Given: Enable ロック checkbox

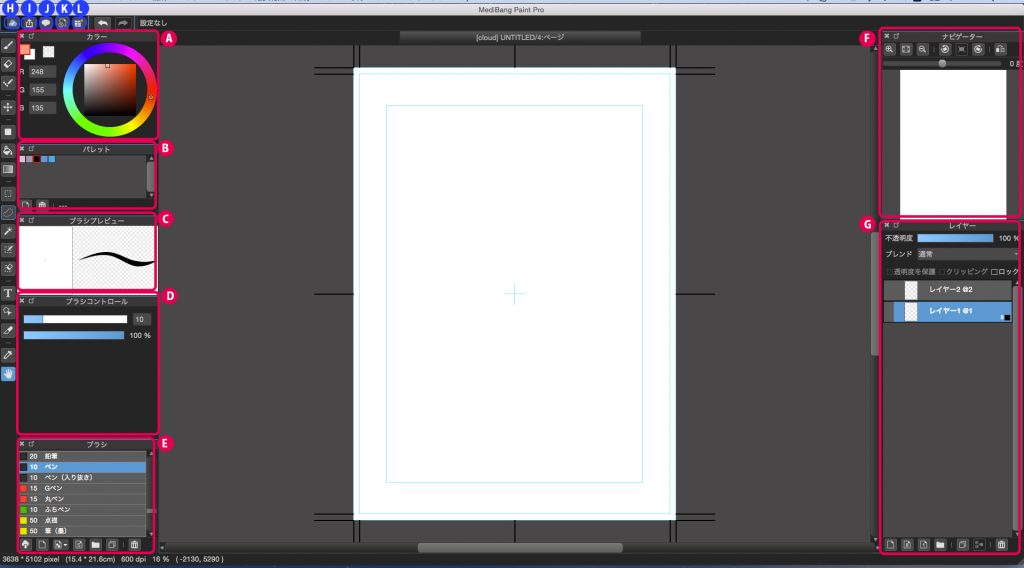Looking at the screenshot, I should coord(994,272).
